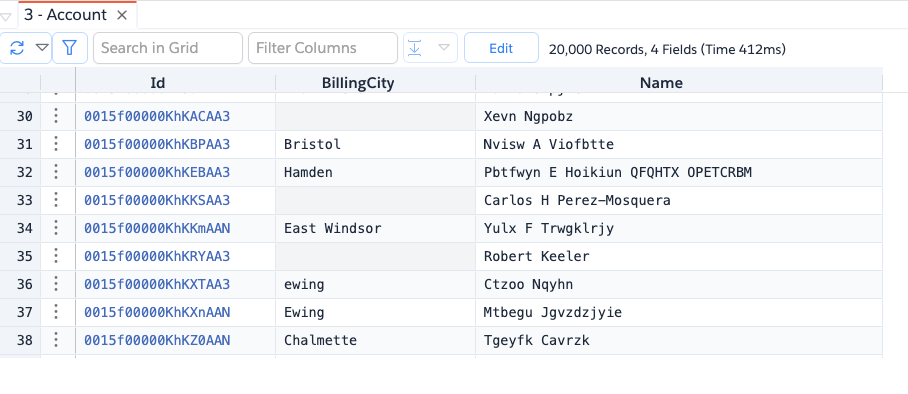908x394 pixels.
Task: Open row 38 actions menu dots
Action: pyautogui.click(x=56, y=340)
